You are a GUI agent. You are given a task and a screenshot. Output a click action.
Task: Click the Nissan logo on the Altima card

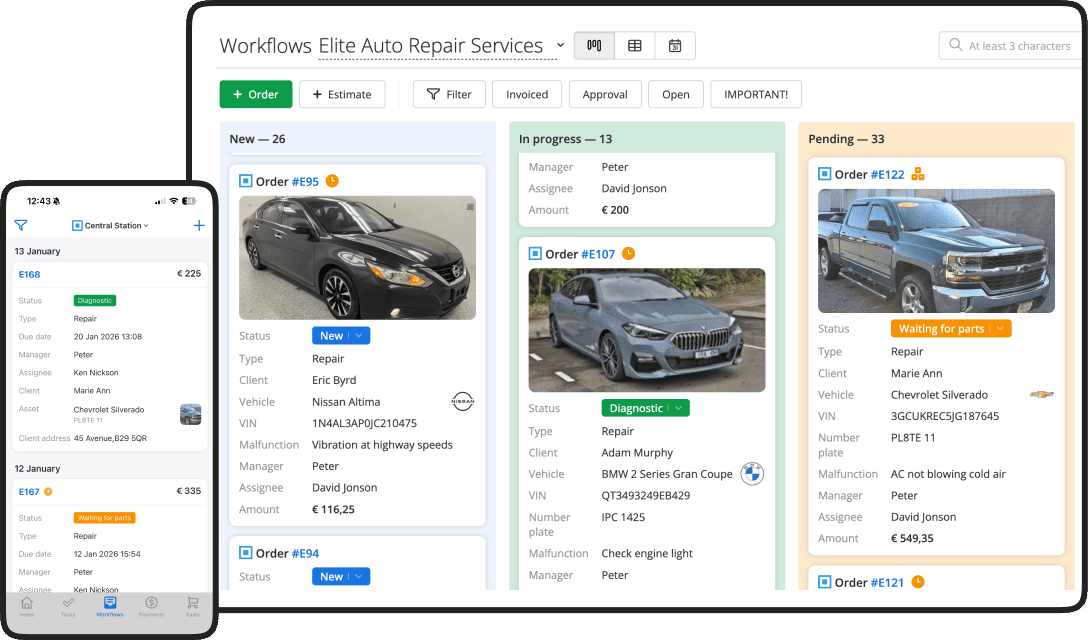pos(463,401)
